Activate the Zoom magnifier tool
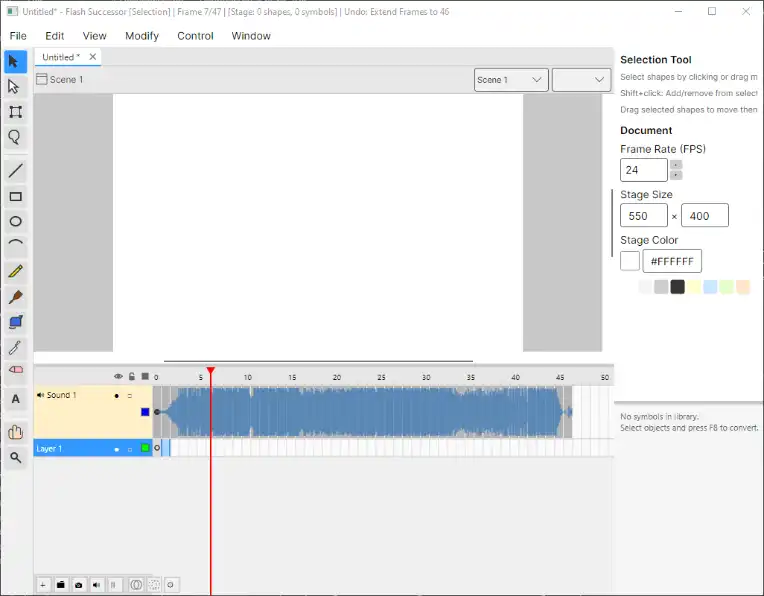The image size is (764, 596). tap(15, 457)
